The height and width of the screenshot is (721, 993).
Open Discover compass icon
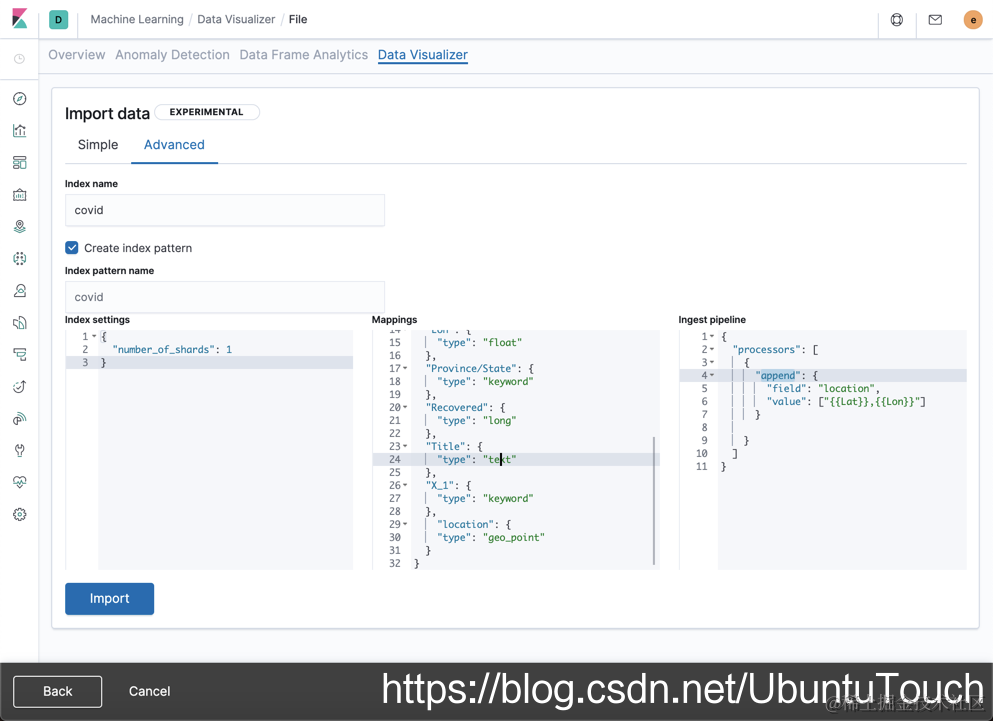click(20, 98)
